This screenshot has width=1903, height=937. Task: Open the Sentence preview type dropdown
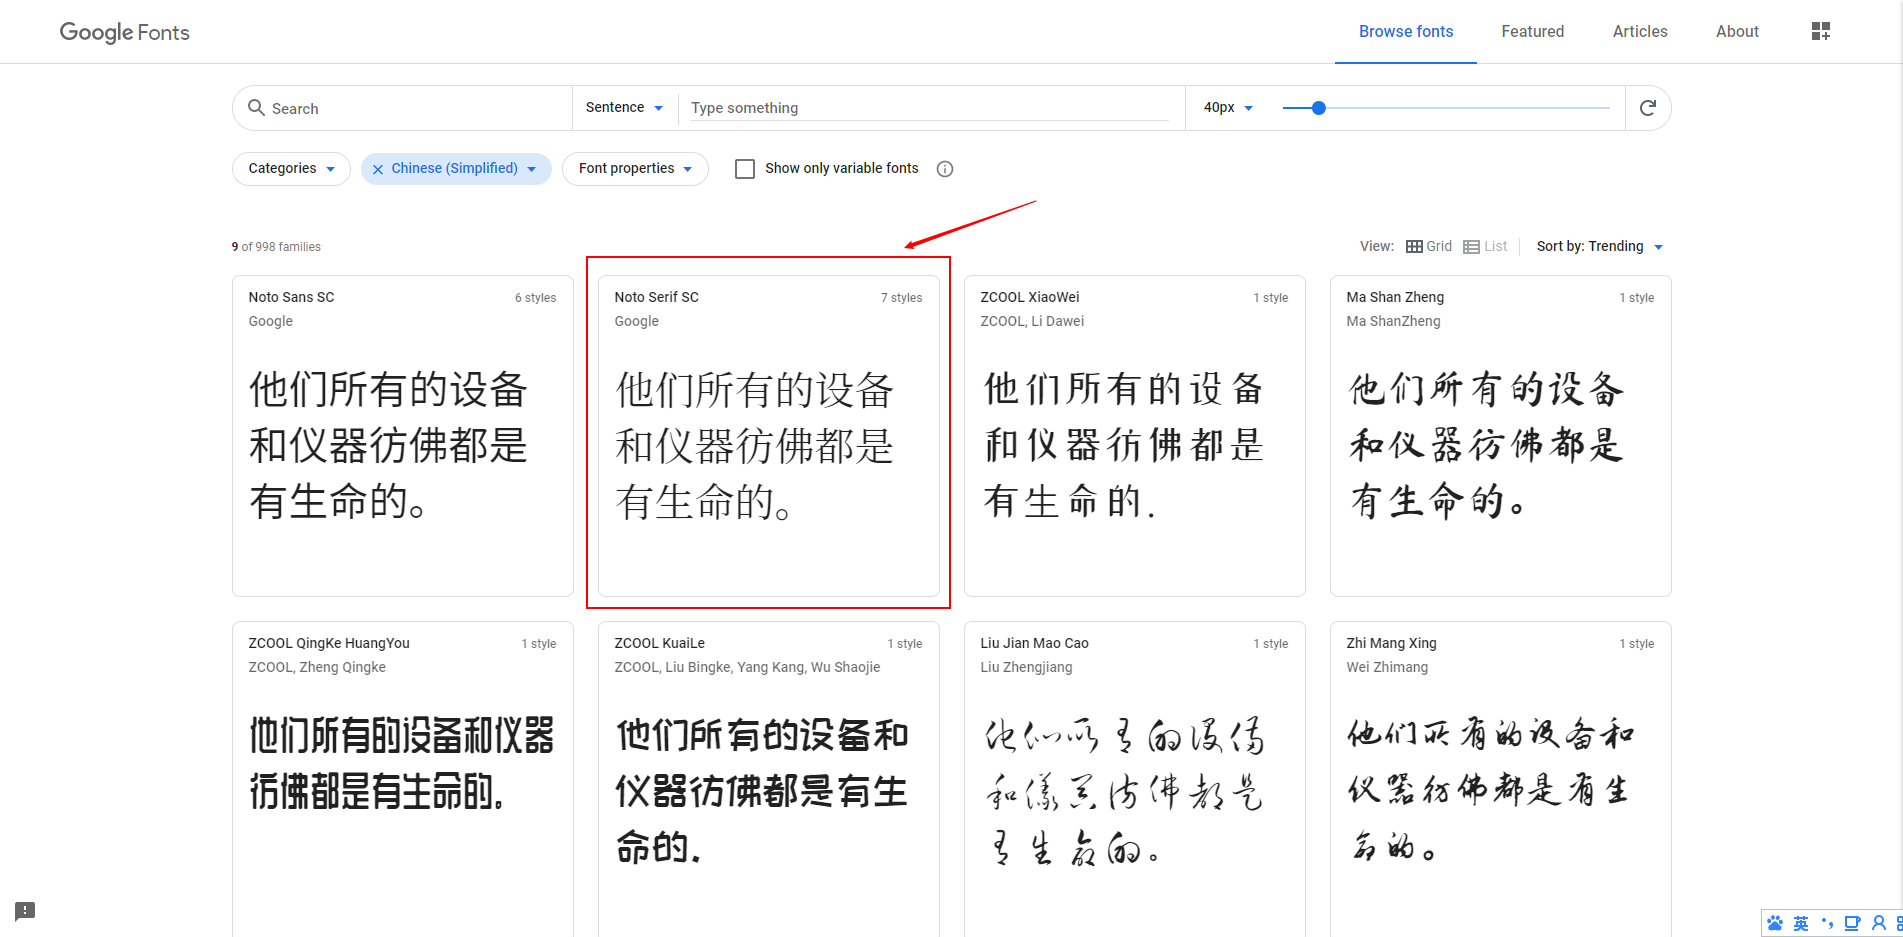tap(625, 108)
